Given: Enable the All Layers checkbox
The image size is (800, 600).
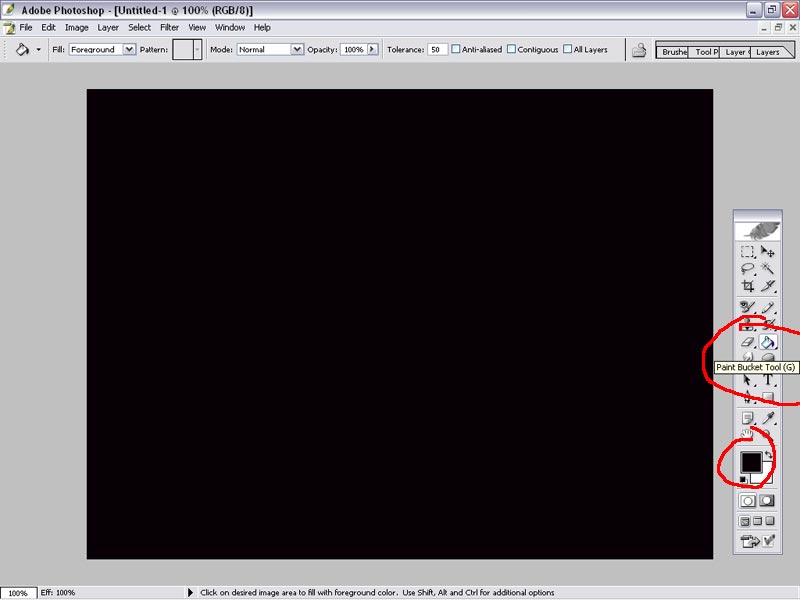Looking at the screenshot, I should coord(567,49).
